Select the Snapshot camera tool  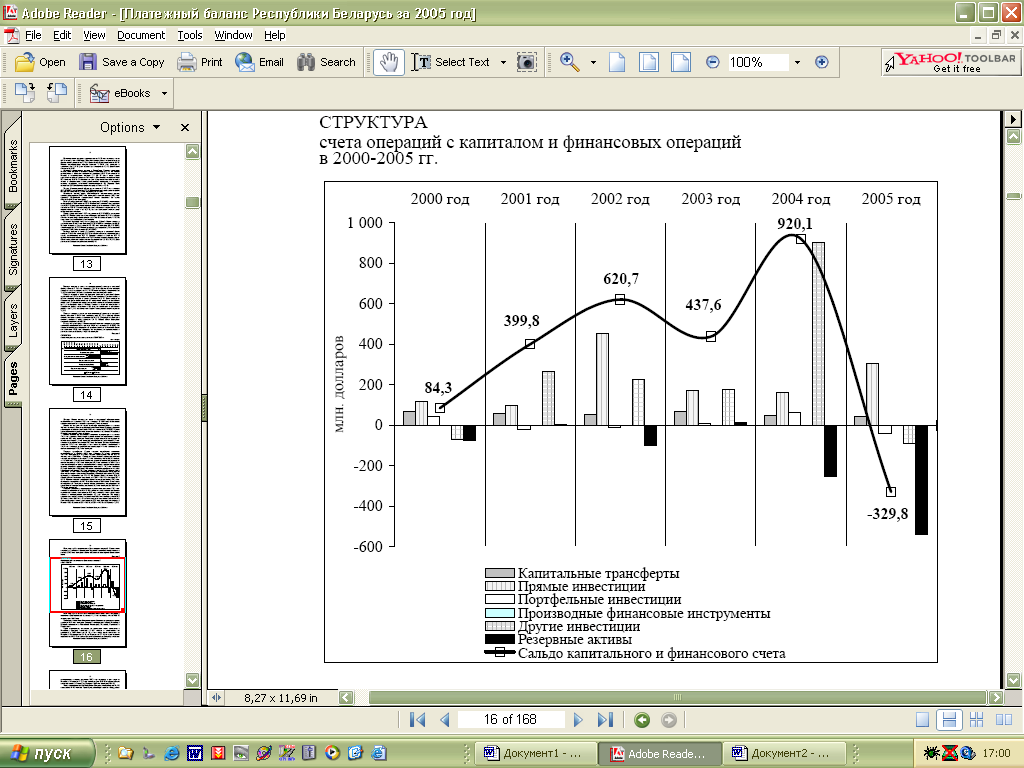(526, 62)
